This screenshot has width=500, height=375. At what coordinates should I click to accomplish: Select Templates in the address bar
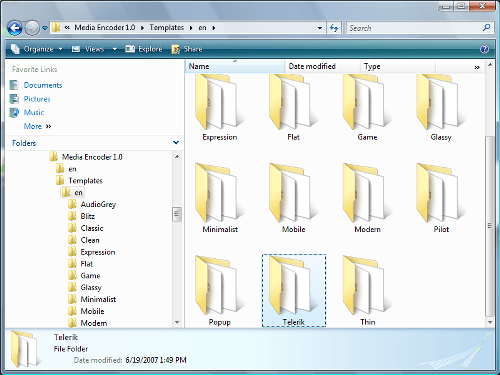[x=167, y=28]
